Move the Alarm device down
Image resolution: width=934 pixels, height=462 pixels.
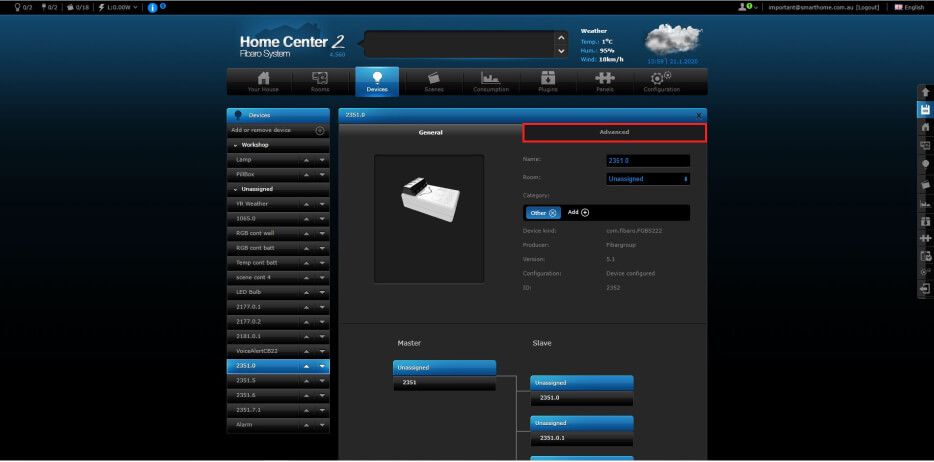(x=322, y=425)
